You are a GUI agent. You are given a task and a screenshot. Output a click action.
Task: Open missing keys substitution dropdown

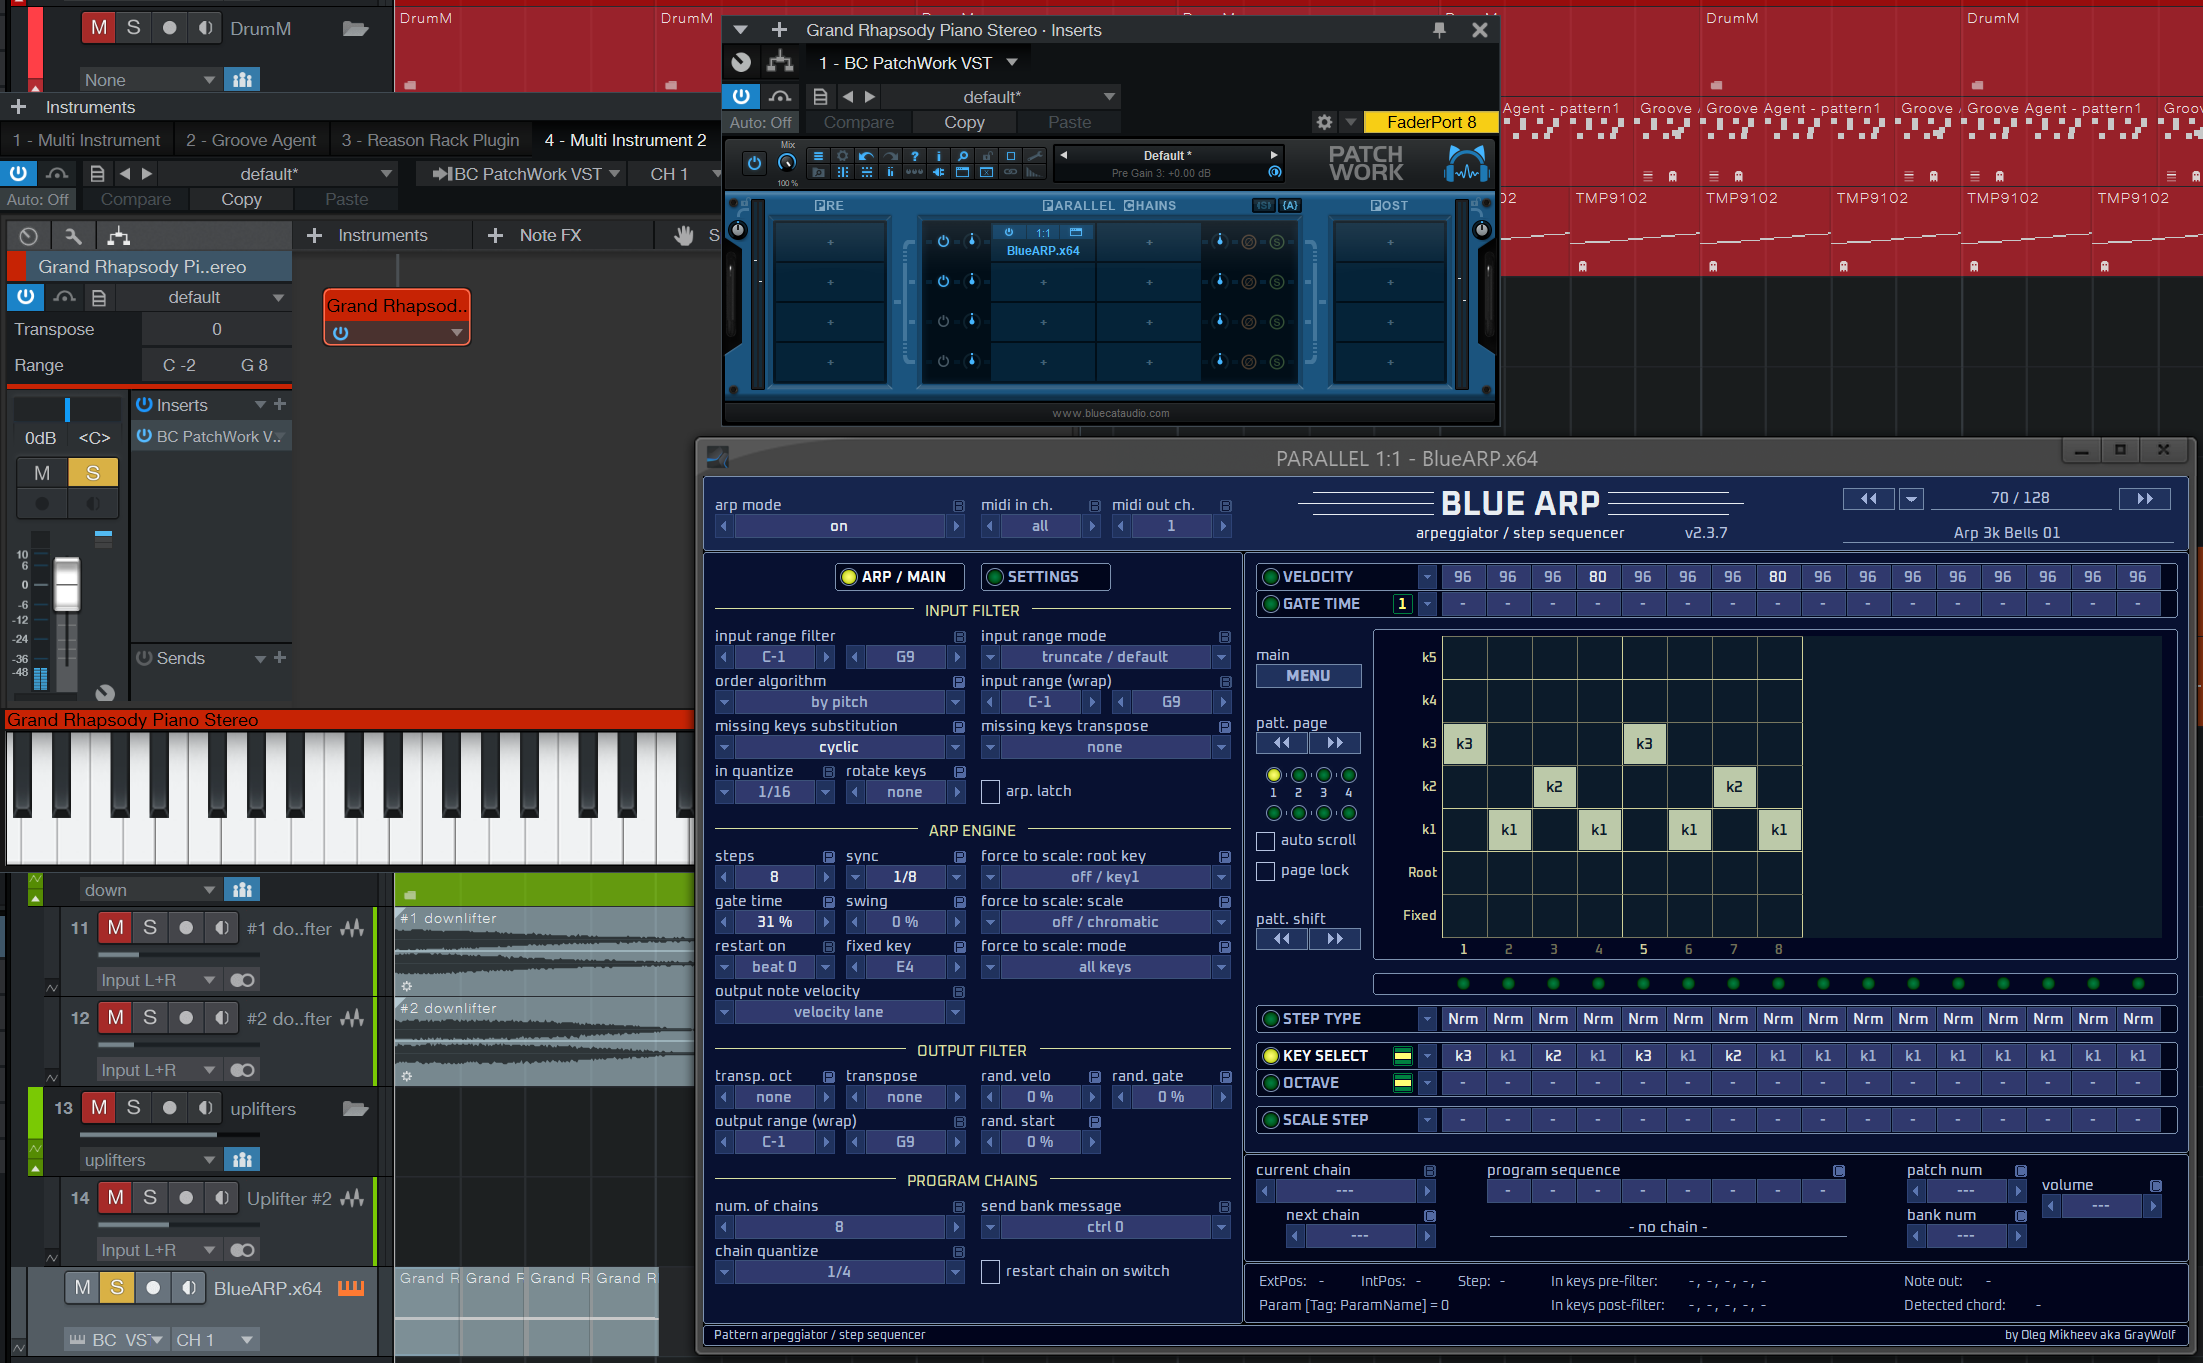tap(839, 747)
